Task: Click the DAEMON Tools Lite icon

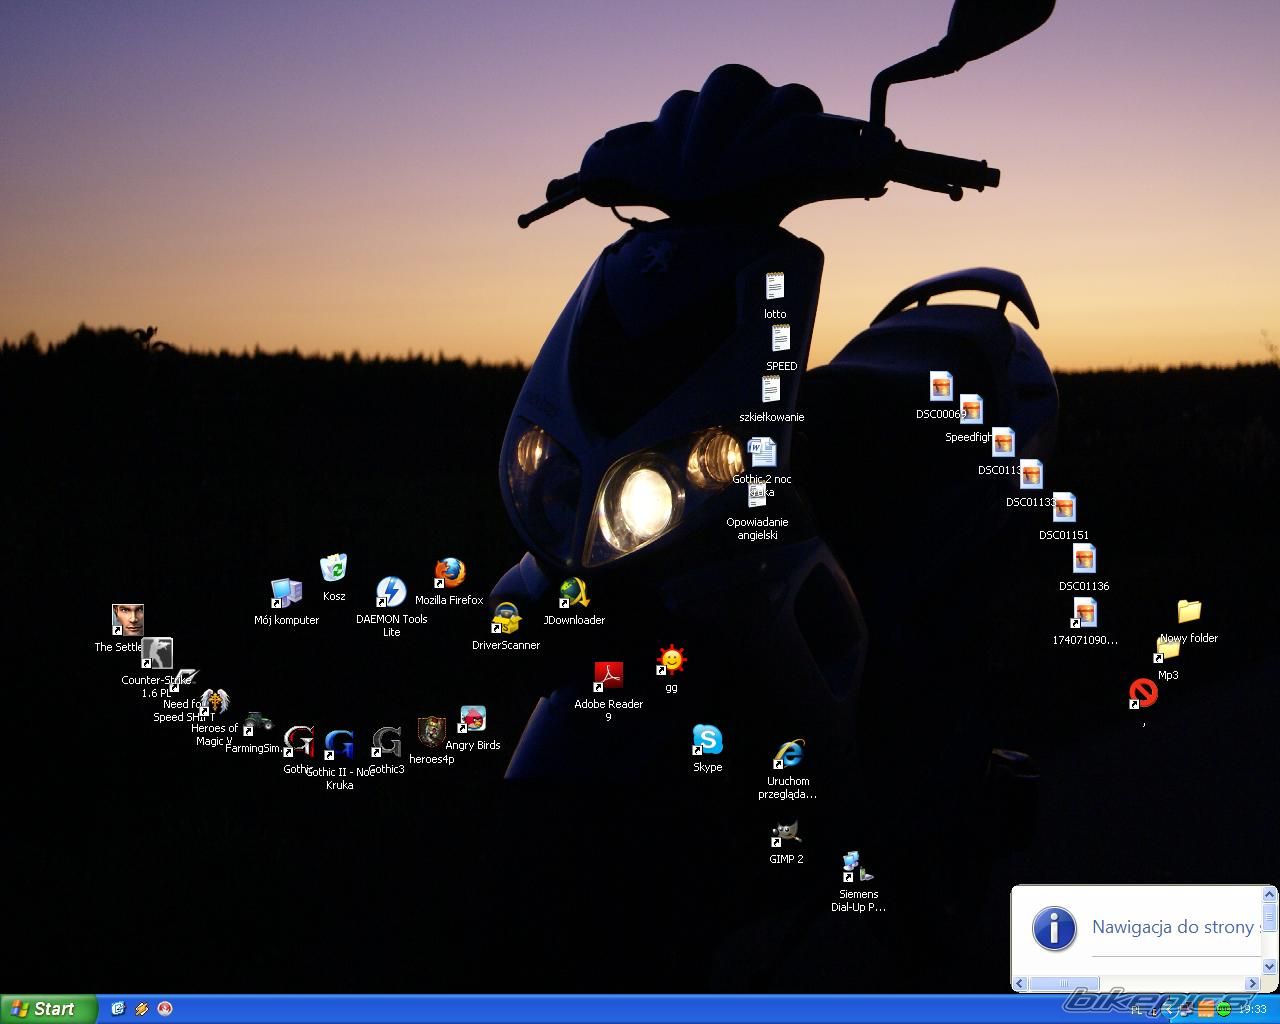Action: click(391, 593)
